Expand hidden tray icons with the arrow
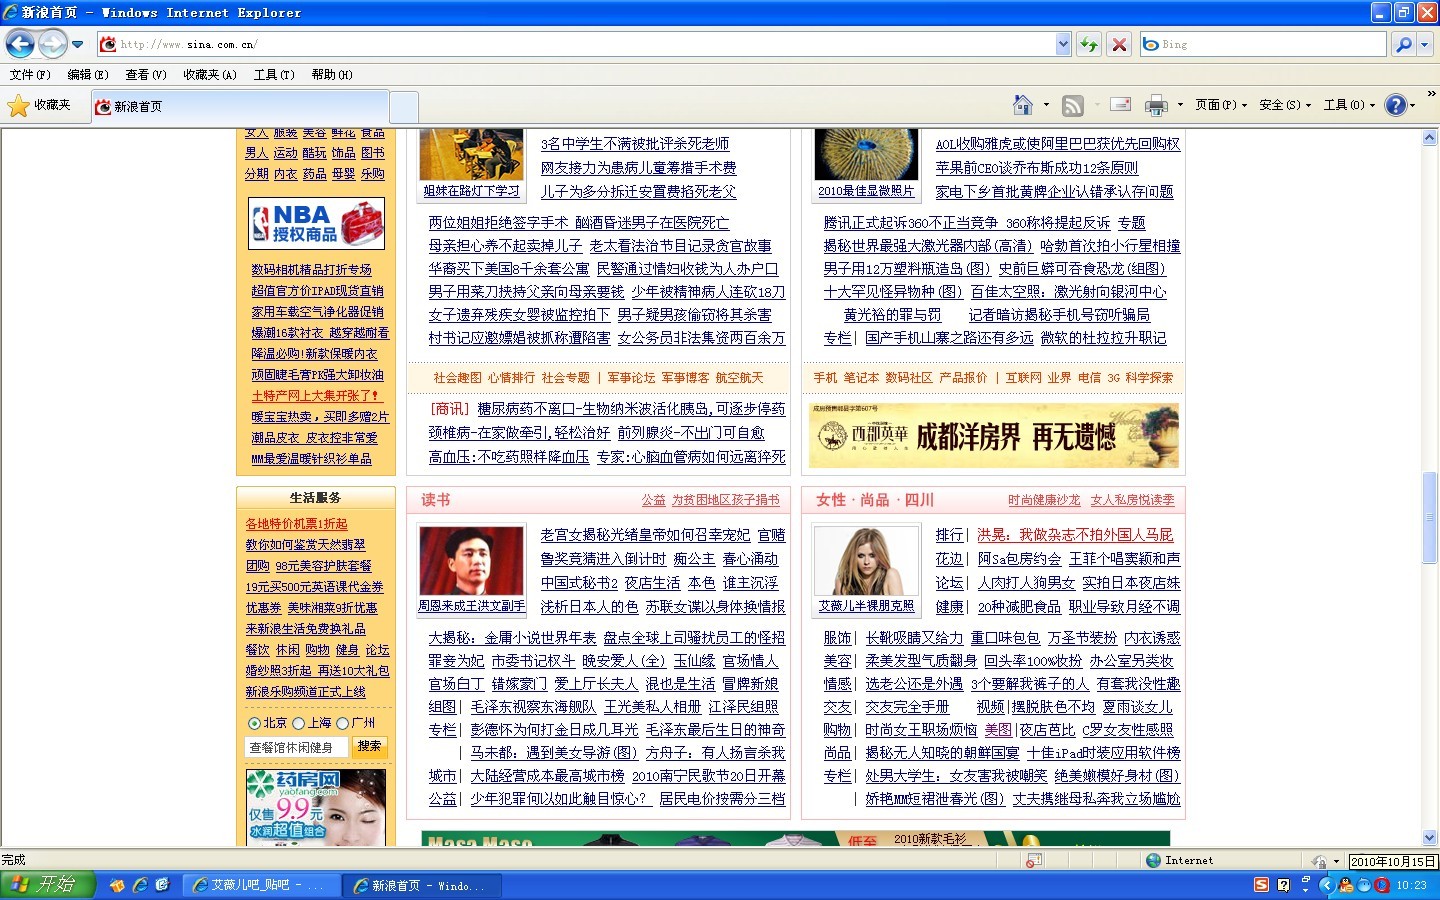The width and height of the screenshot is (1440, 900). pos(1326,885)
